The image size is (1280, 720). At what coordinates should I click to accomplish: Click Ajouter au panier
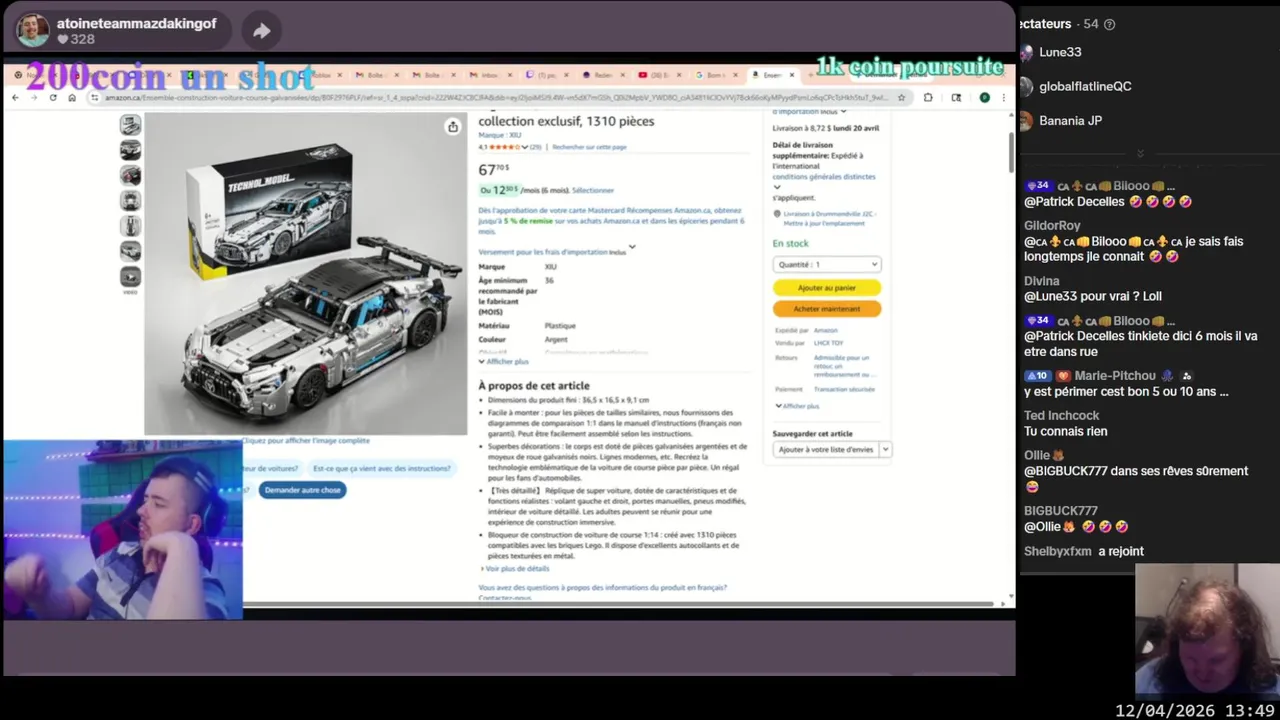(x=826, y=287)
